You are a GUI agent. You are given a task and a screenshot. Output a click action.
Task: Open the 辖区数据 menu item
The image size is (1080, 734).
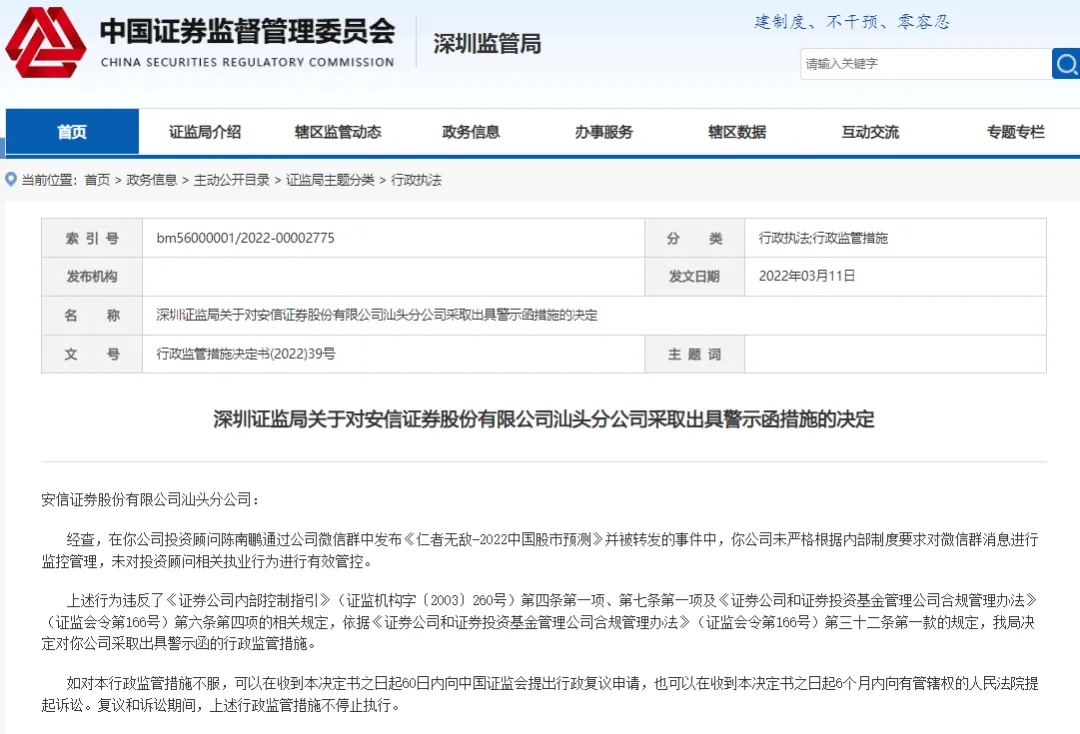click(737, 132)
